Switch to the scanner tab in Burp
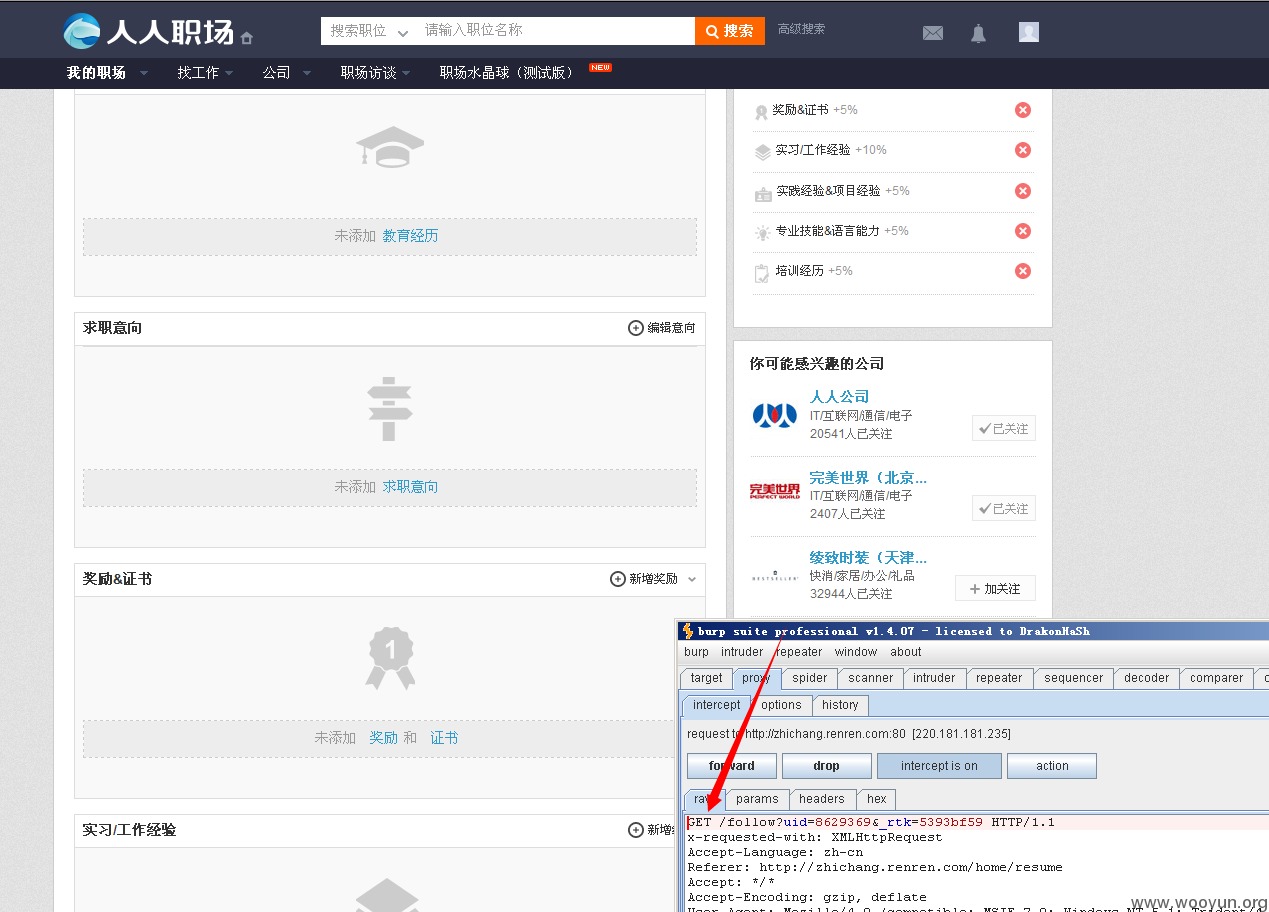 [871, 678]
